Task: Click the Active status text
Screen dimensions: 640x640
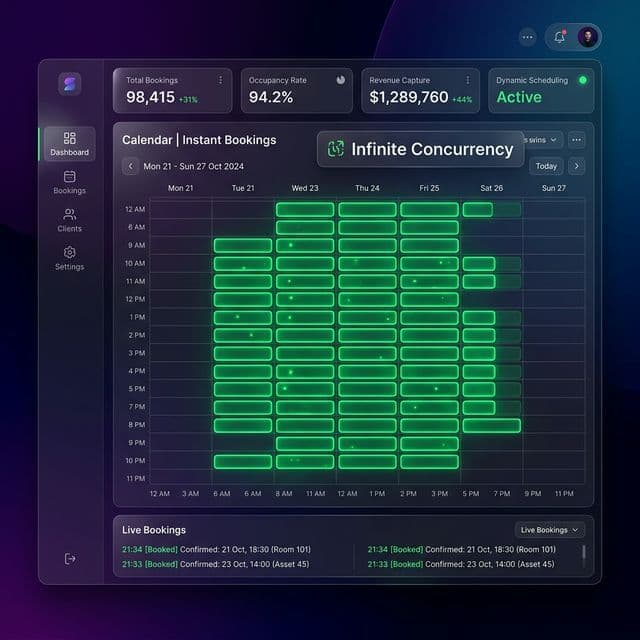Action: pos(519,97)
